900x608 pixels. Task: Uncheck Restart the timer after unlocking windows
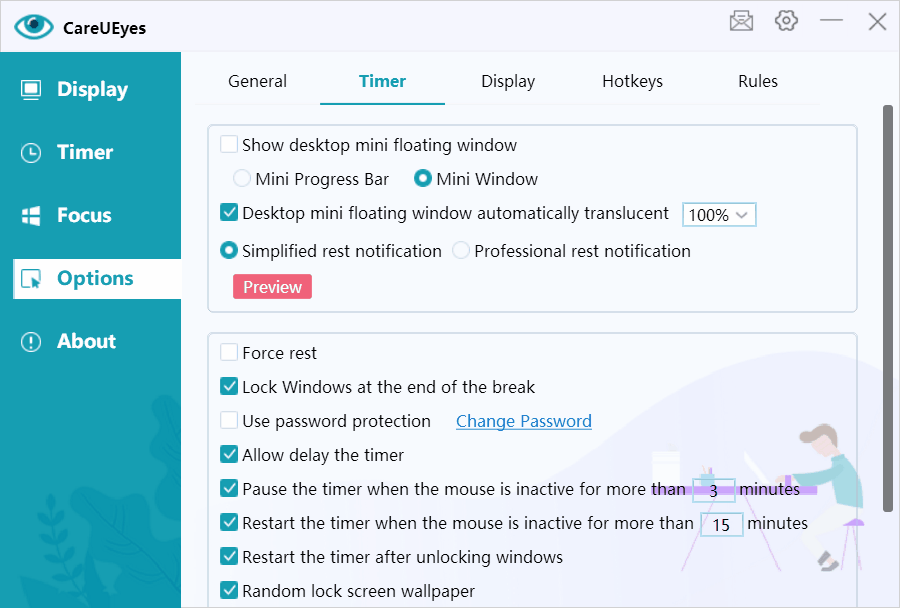coord(229,556)
